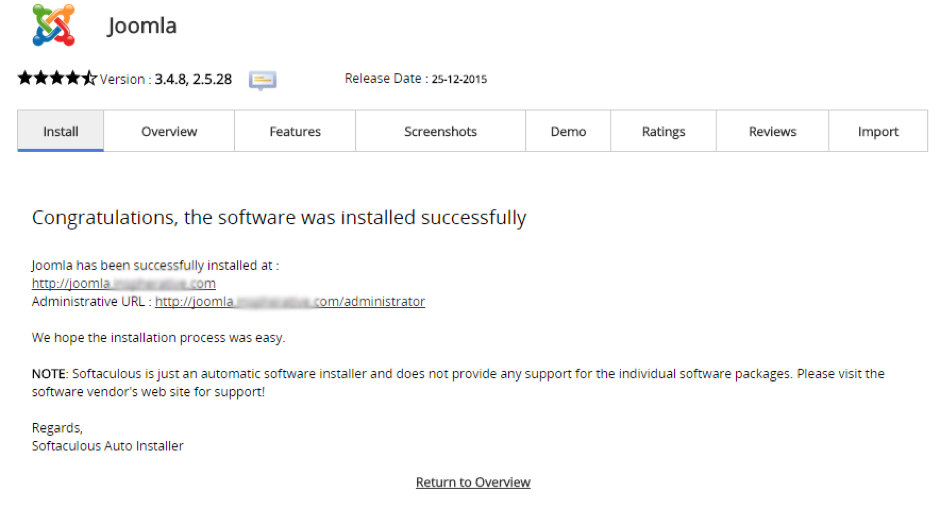The height and width of the screenshot is (509, 940).
Task: Switch to the Overview tab
Action: point(169,131)
